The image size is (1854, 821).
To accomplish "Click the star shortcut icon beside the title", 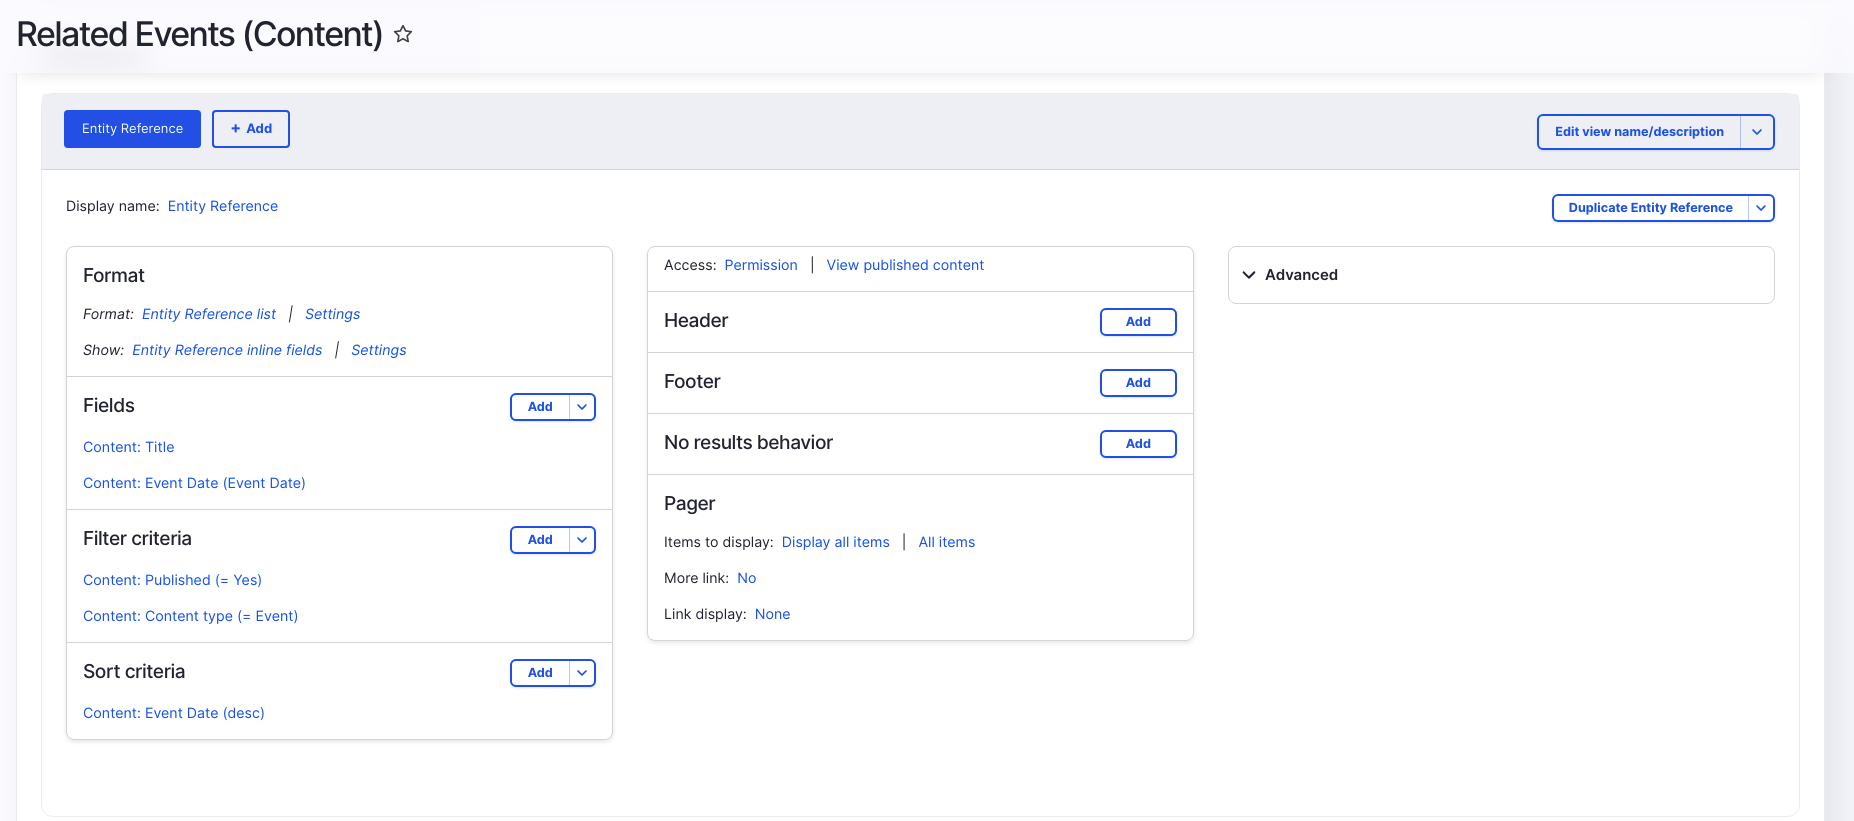I will point(403,35).
